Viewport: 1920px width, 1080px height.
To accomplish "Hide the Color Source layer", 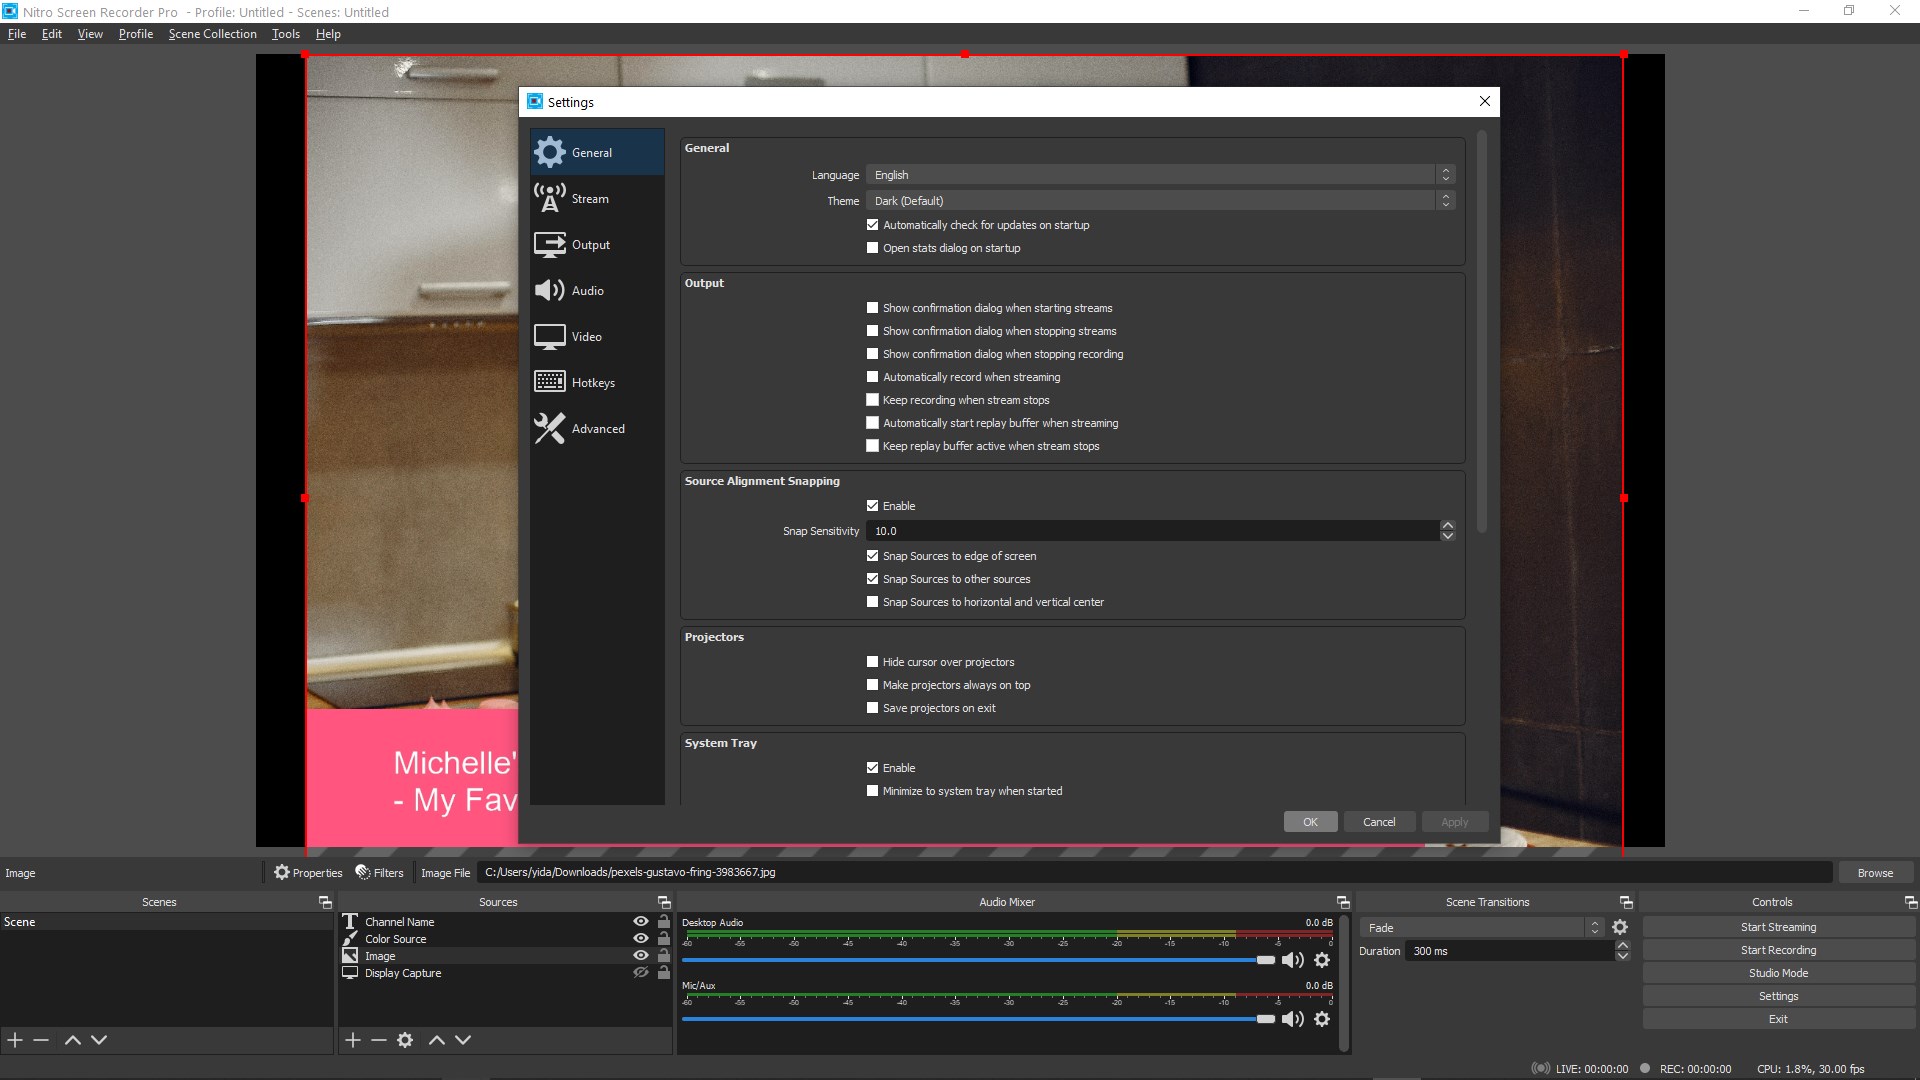I will (x=641, y=939).
